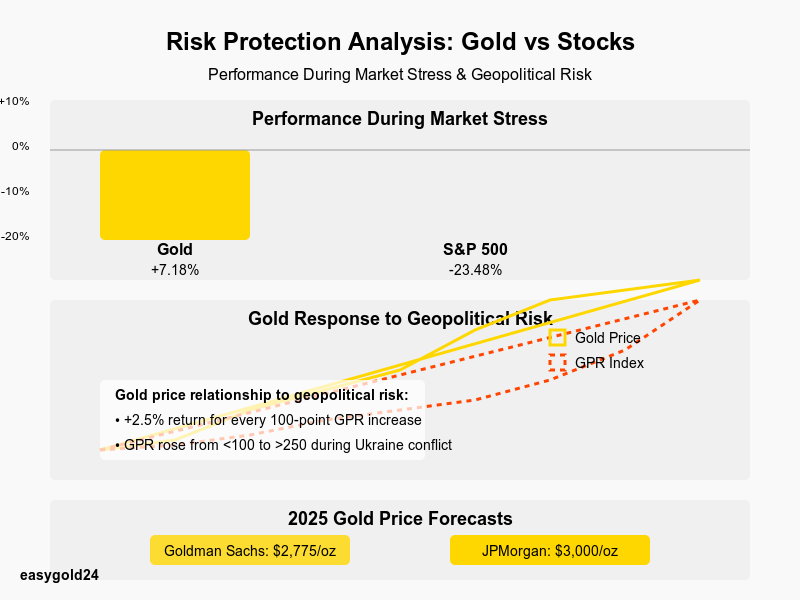Click the -20% axis tick label

[x=15, y=236]
